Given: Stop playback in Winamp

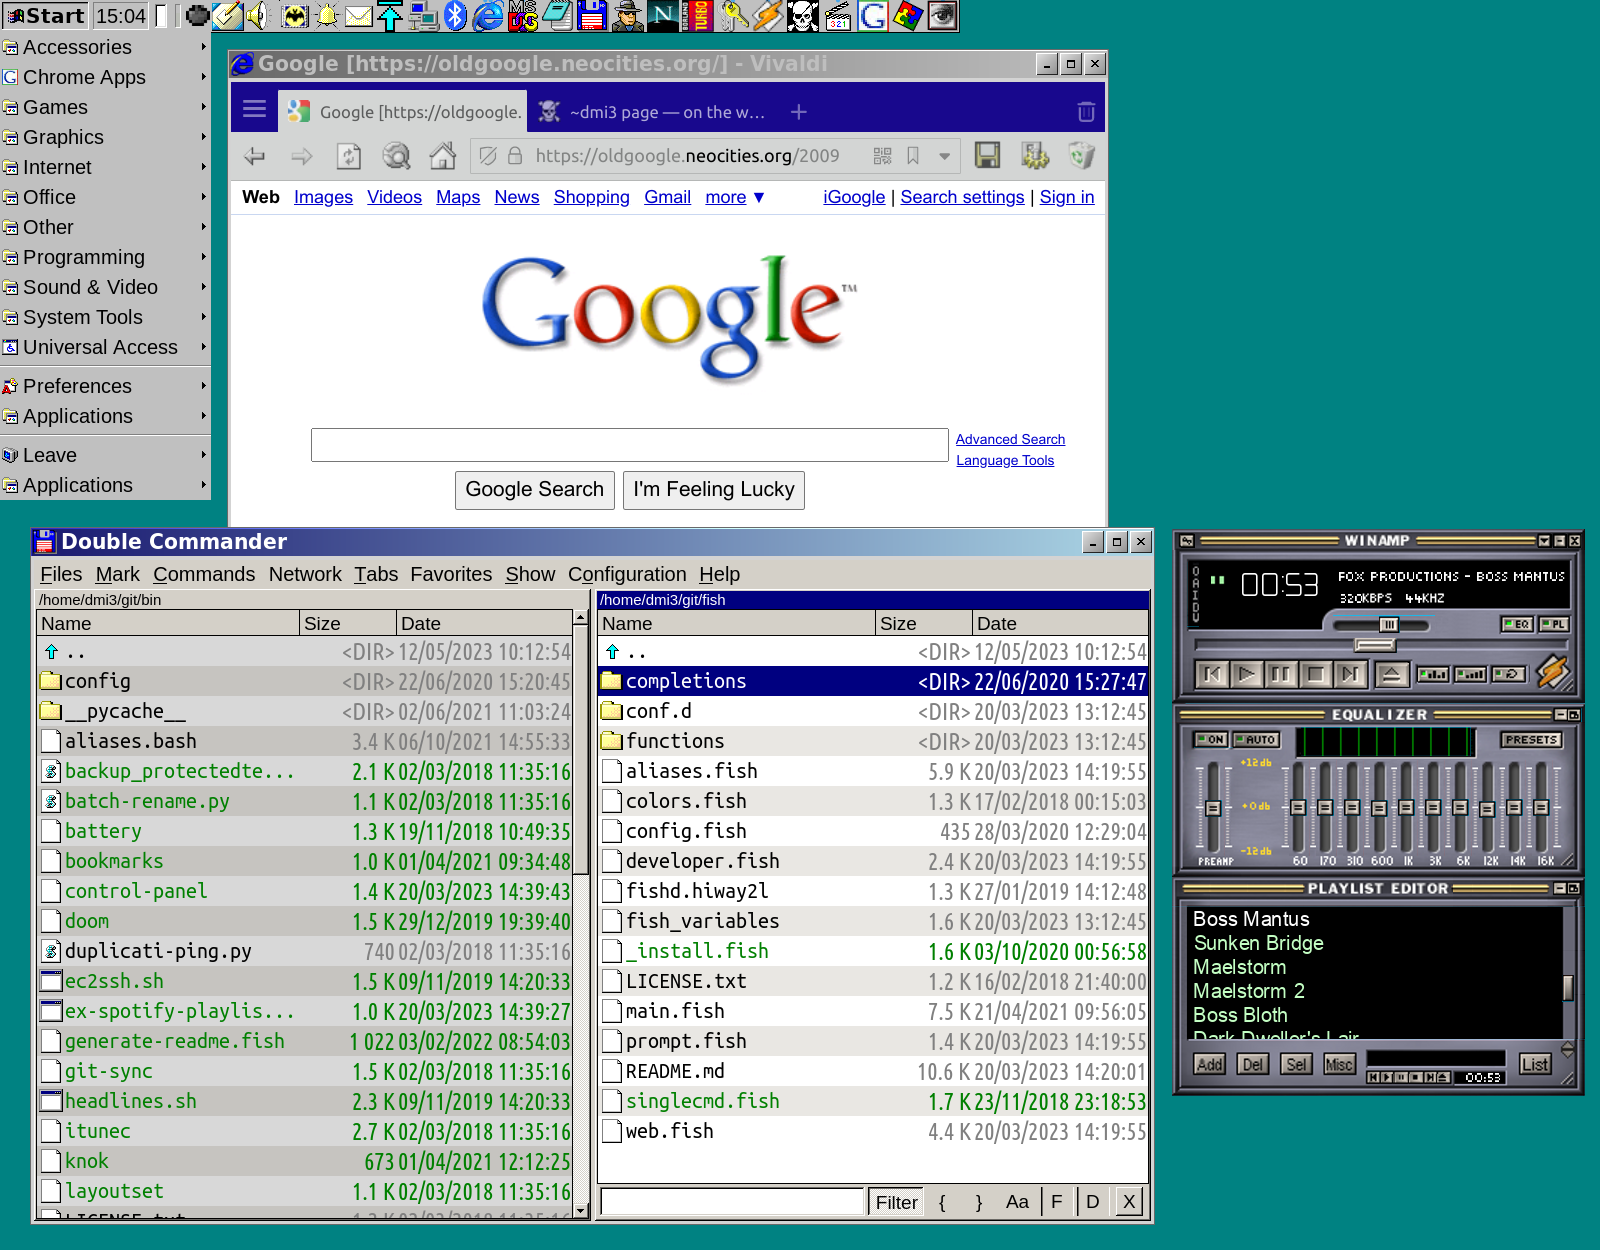Looking at the screenshot, I should pos(1316,674).
